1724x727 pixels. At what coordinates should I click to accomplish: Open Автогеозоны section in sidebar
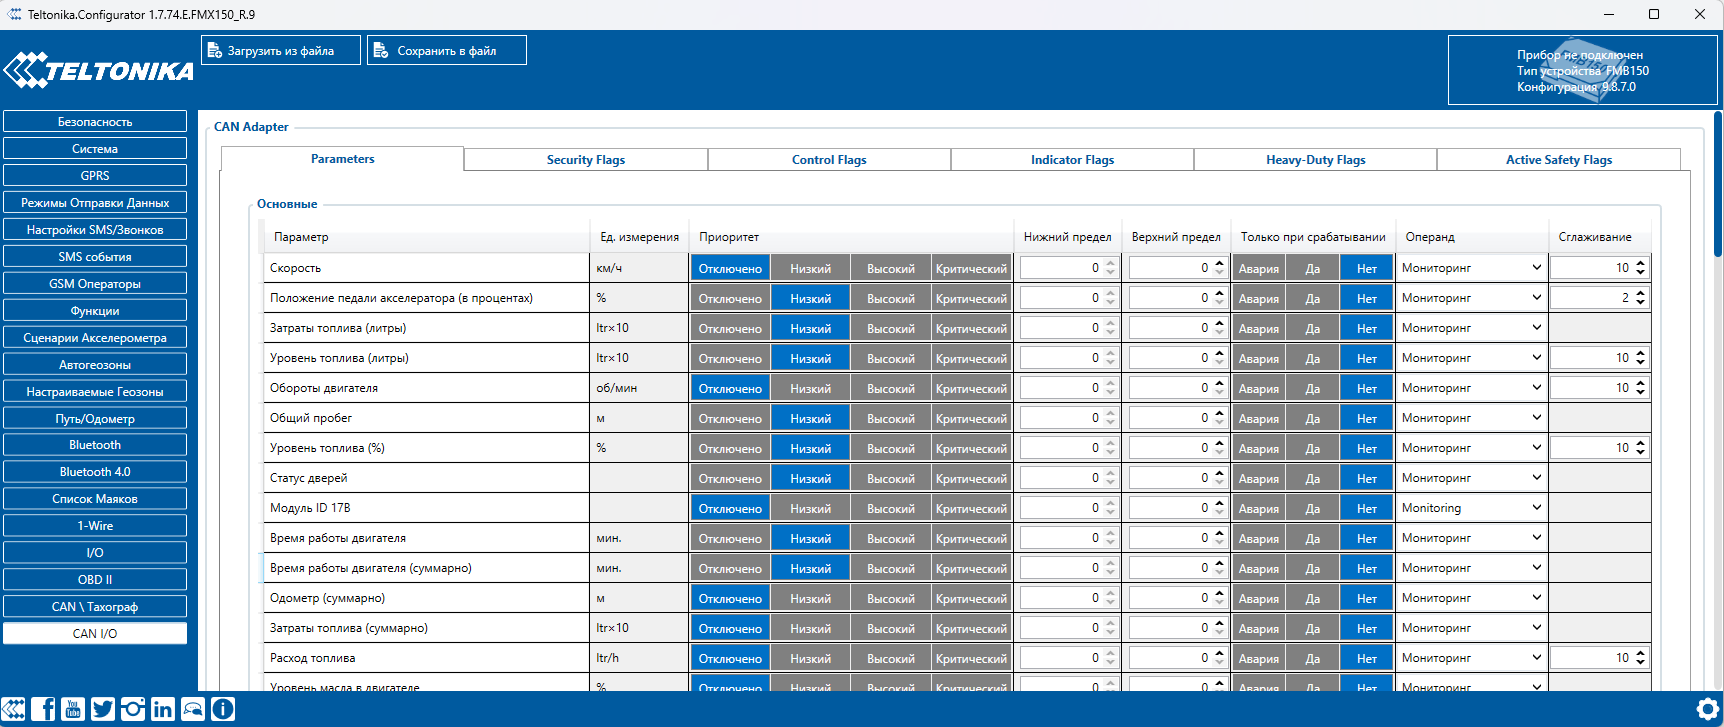coord(95,365)
